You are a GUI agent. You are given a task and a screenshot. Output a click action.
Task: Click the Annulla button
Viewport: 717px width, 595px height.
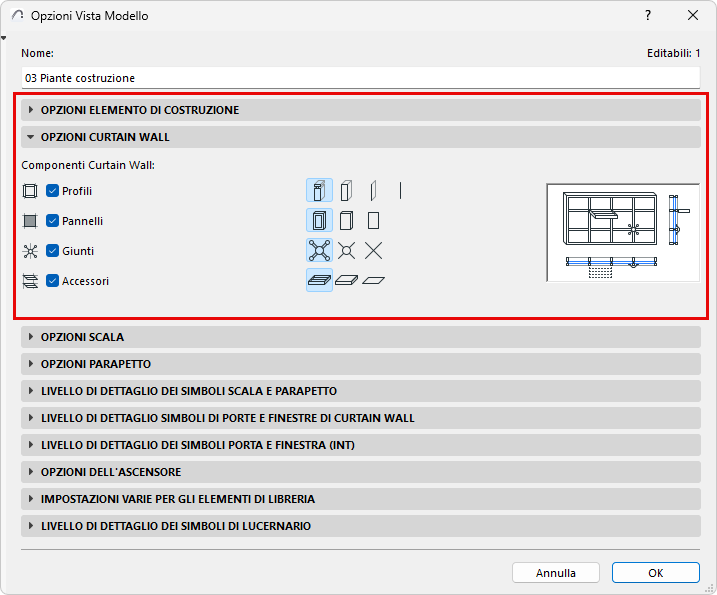point(556,573)
